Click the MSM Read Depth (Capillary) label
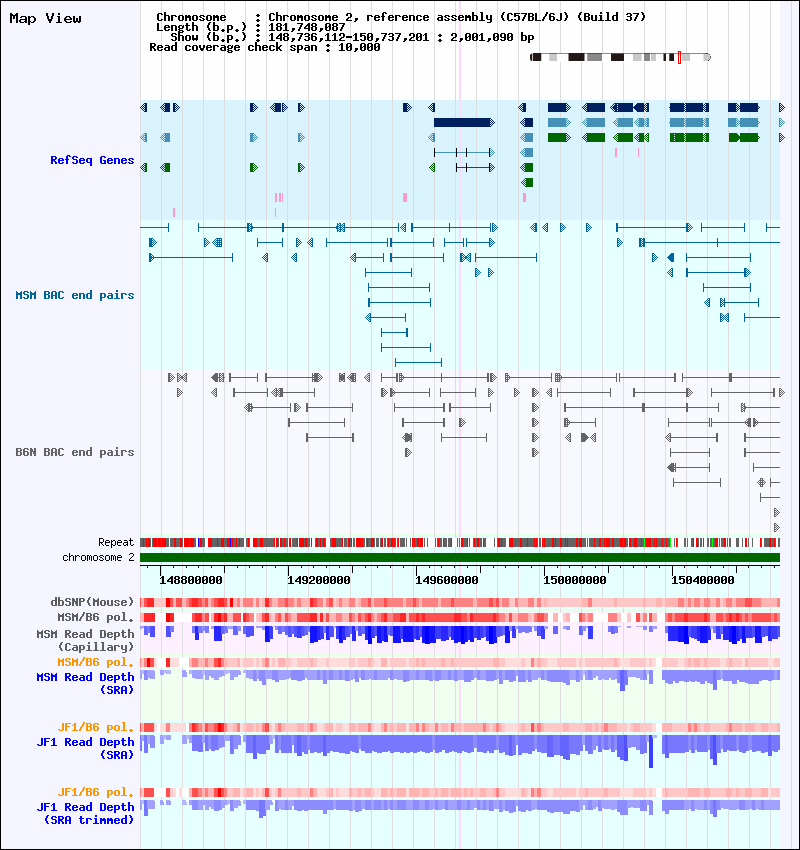This screenshot has width=800, height=850. tap(85, 640)
